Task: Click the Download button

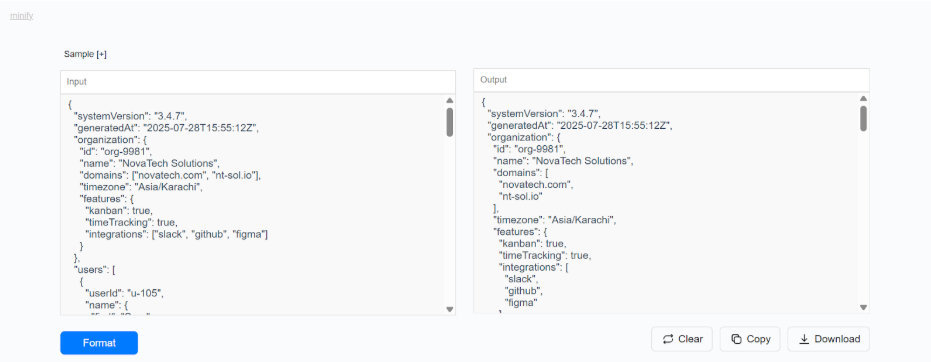Action: (x=829, y=339)
